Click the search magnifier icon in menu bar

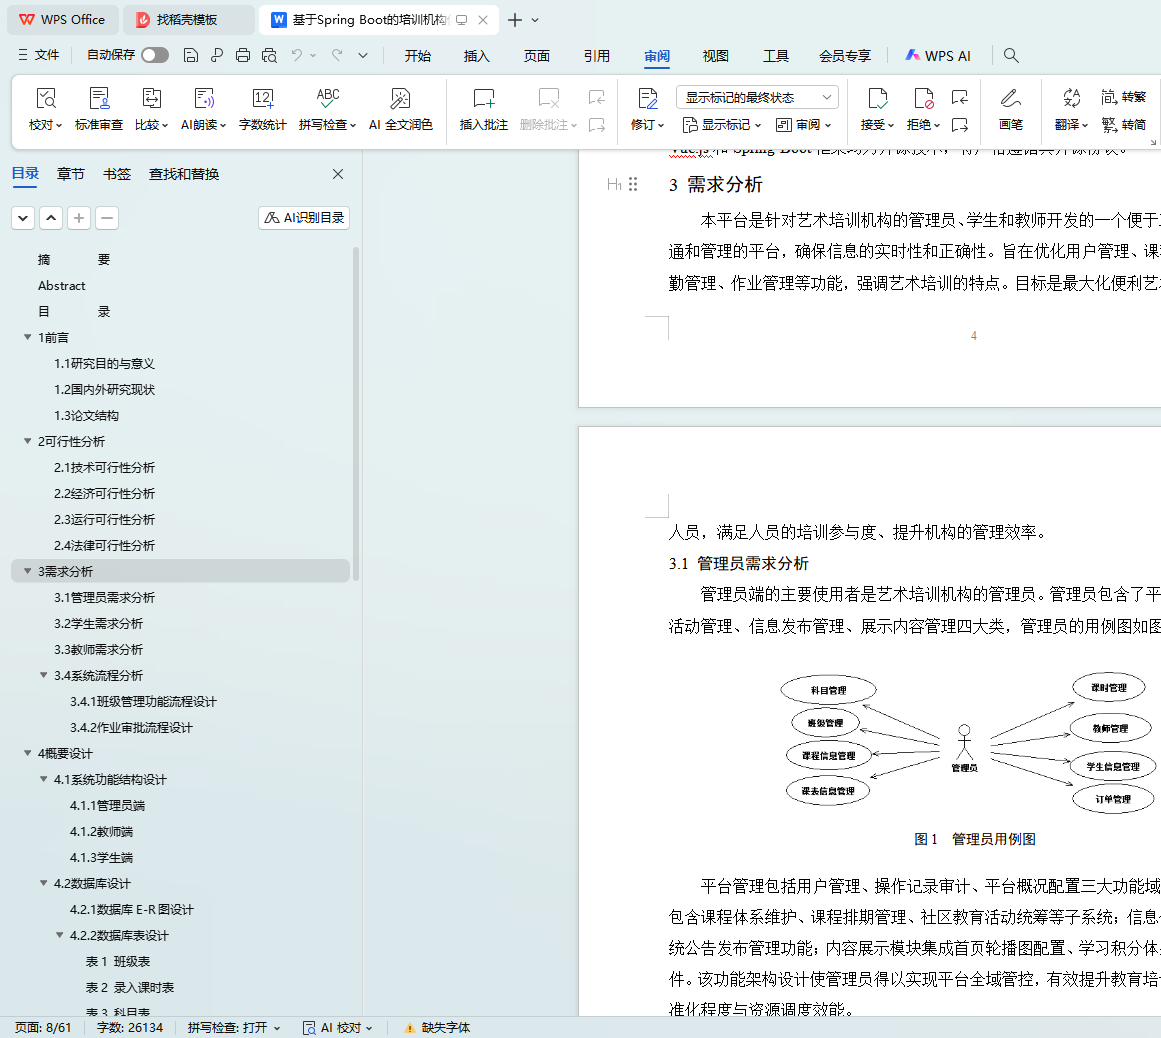pos(1011,56)
